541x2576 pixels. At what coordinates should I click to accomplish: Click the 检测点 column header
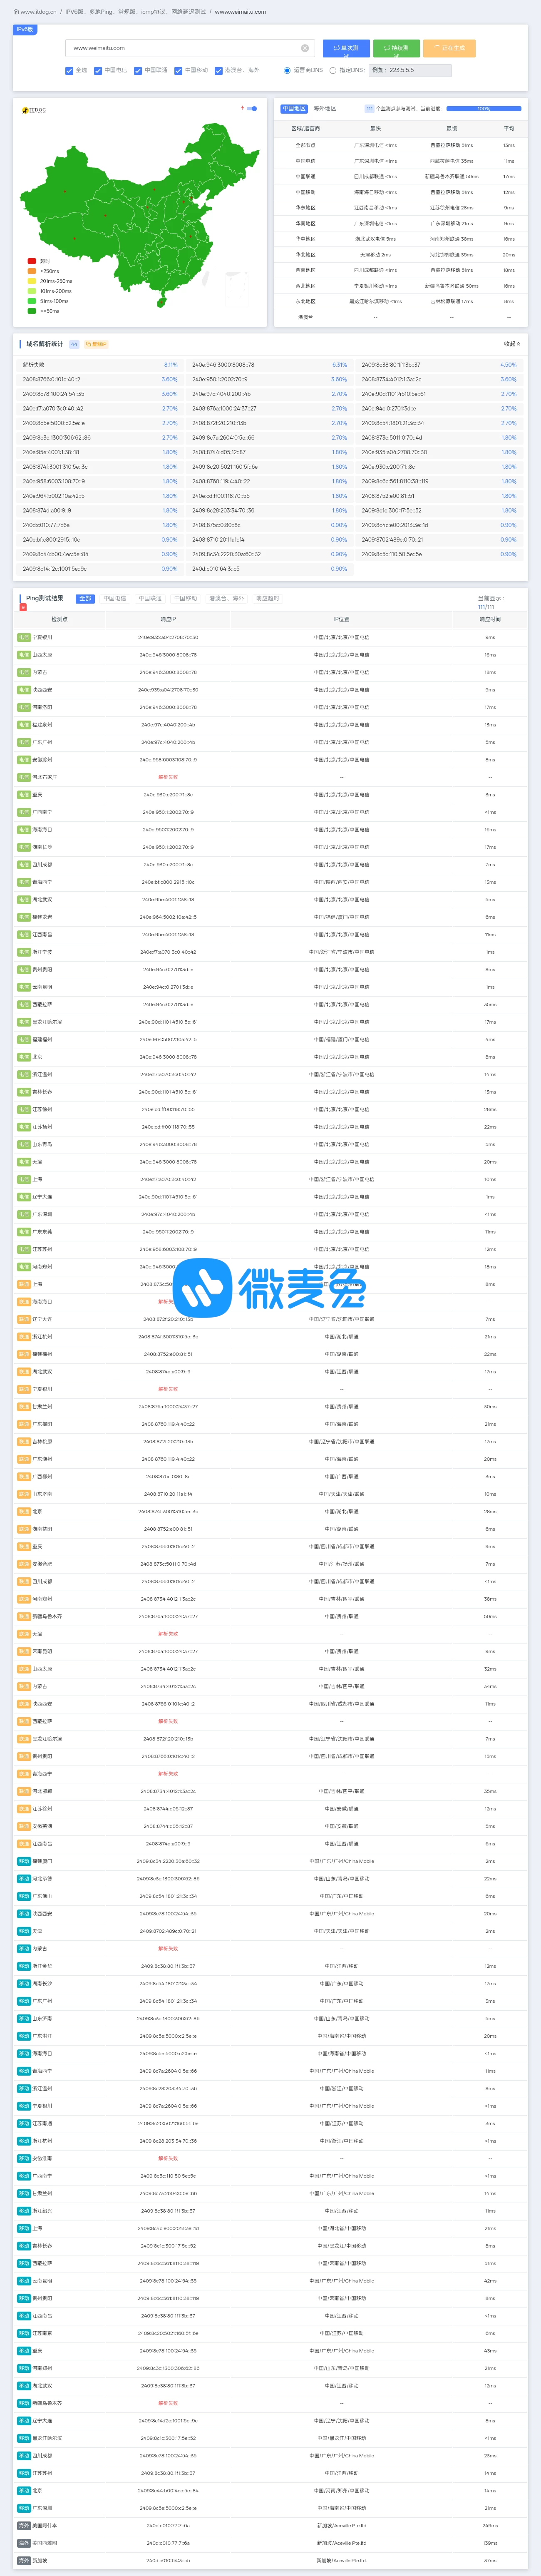pyautogui.click(x=59, y=619)
